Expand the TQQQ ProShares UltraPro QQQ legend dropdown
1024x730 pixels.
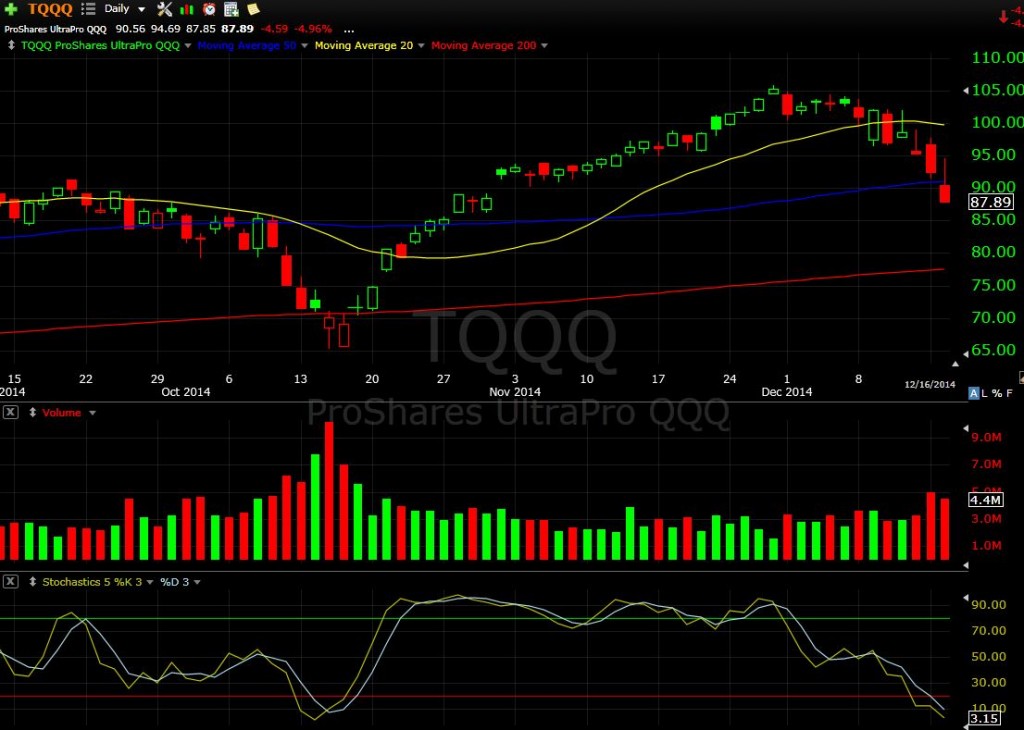pos(188,46)
